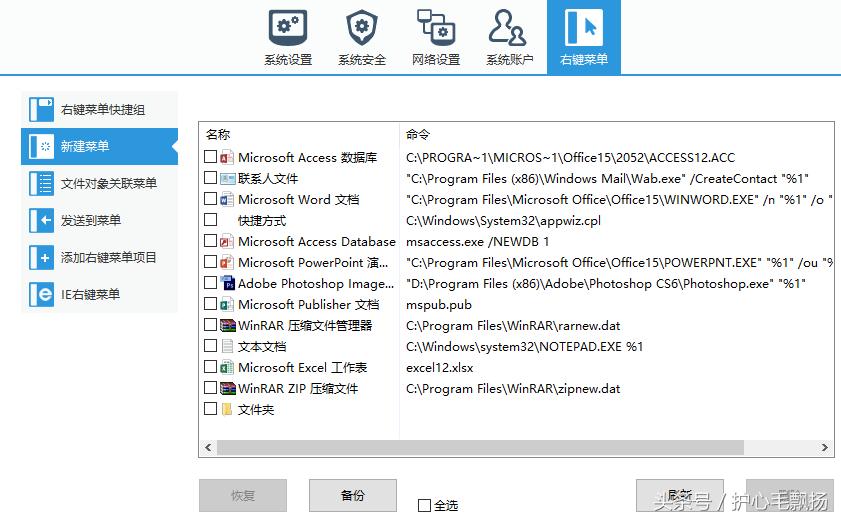Check the 文本文档 checkbox
841x519 pixels.
(x=211, y=346)
